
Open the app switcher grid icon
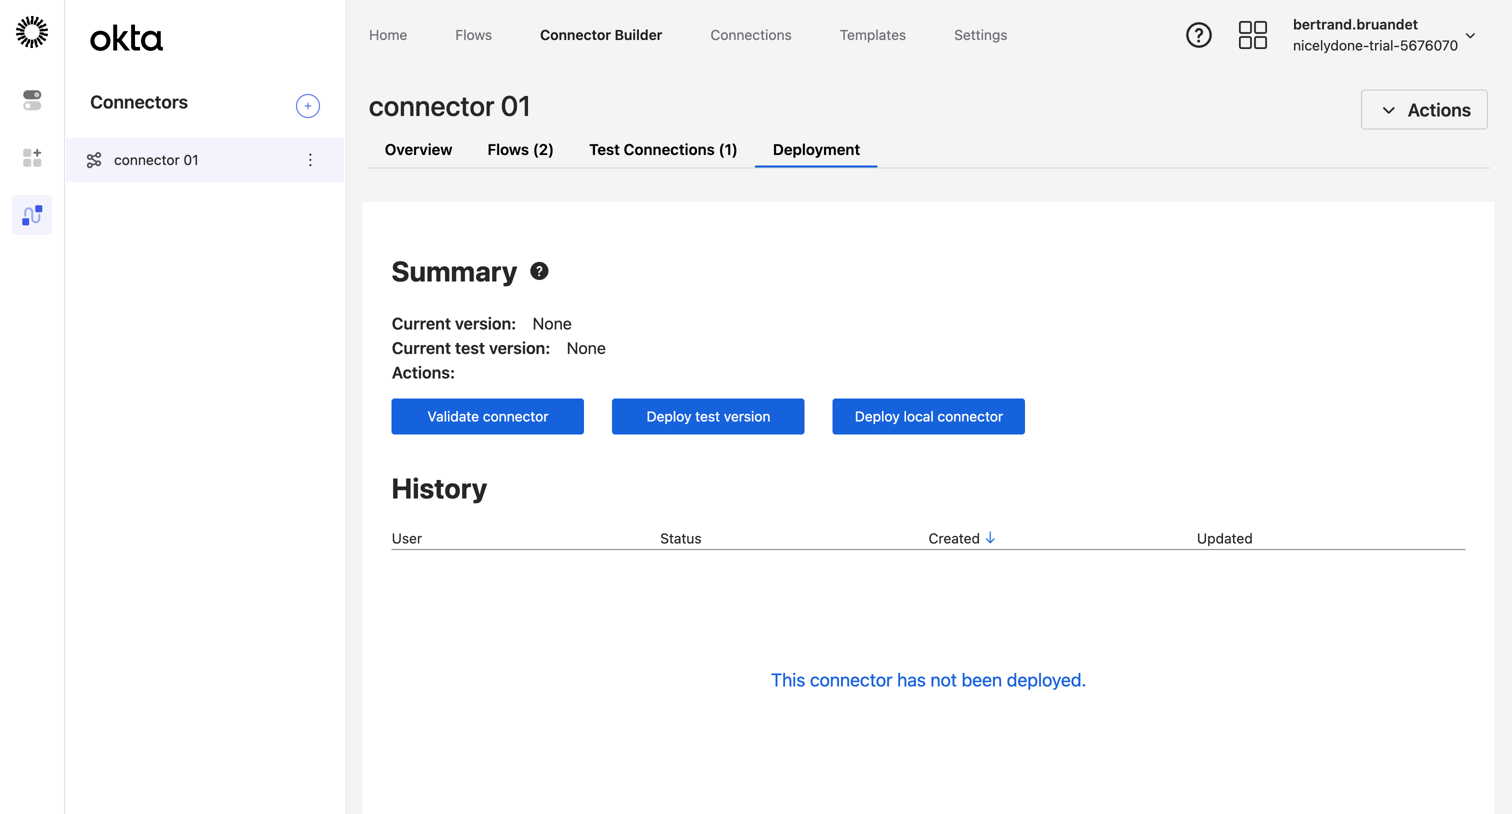[x=1252, y=35]
